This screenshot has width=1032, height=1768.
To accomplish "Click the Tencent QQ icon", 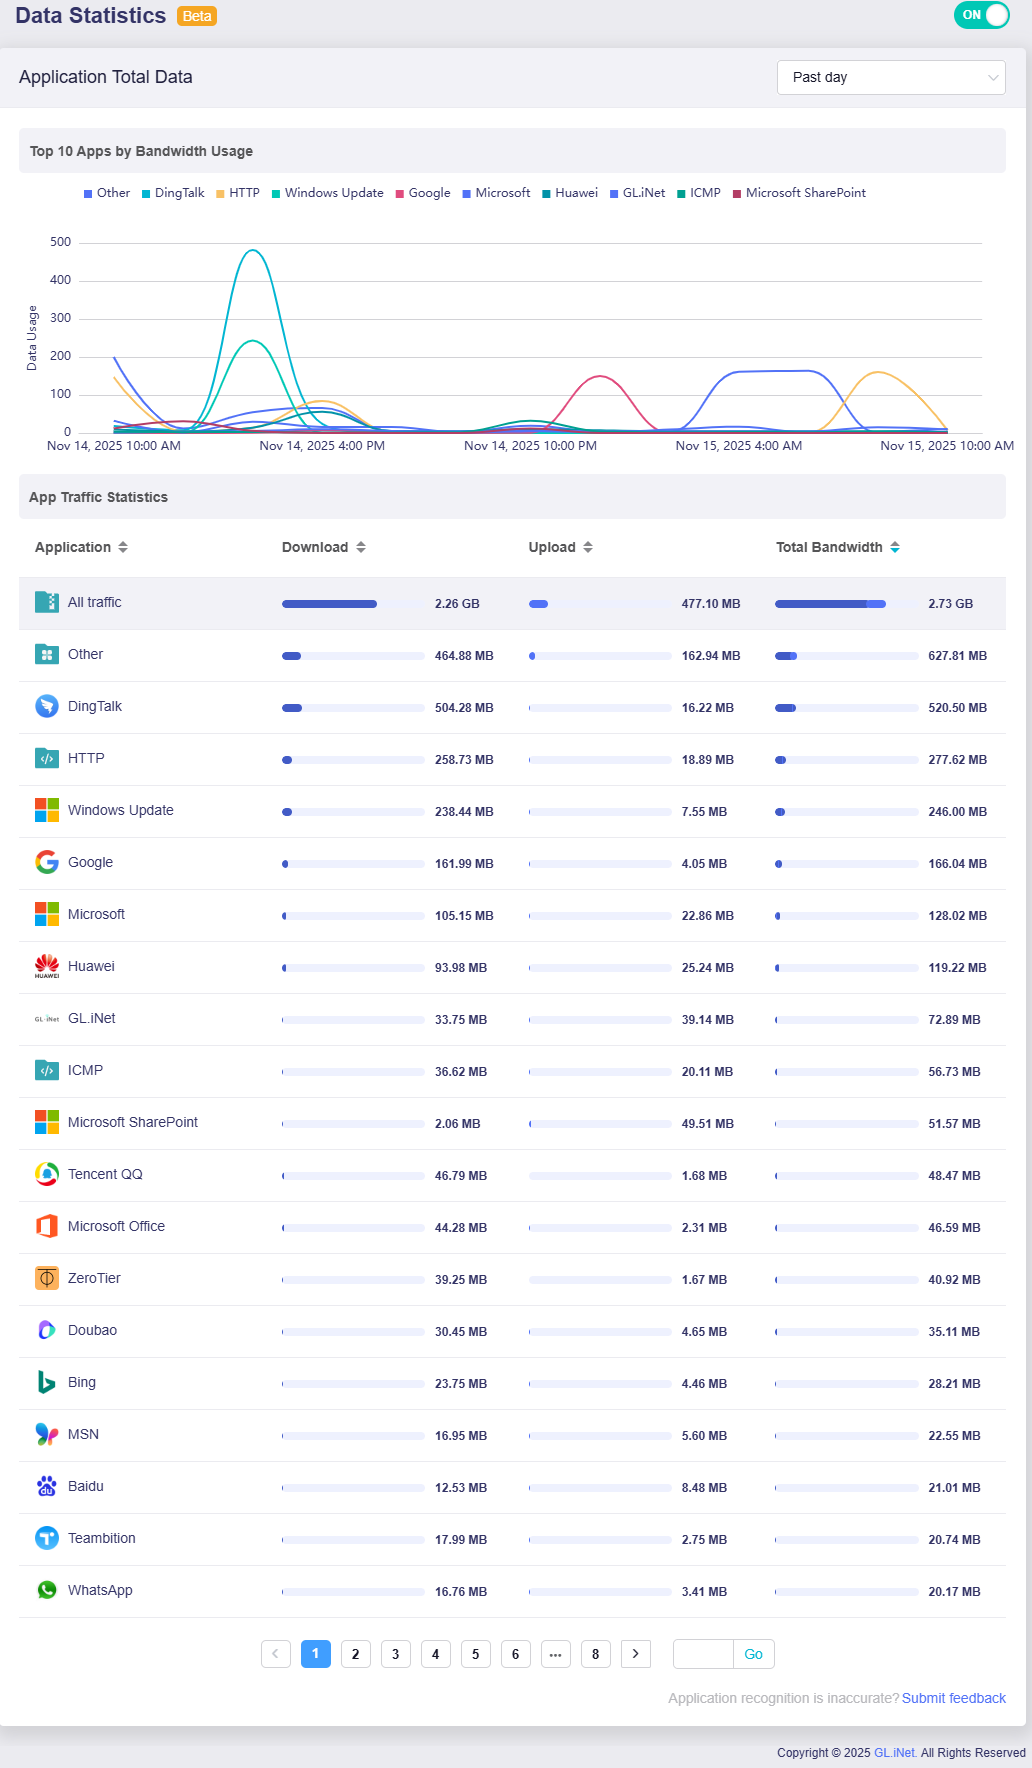I will click(x=47, y=1174).
